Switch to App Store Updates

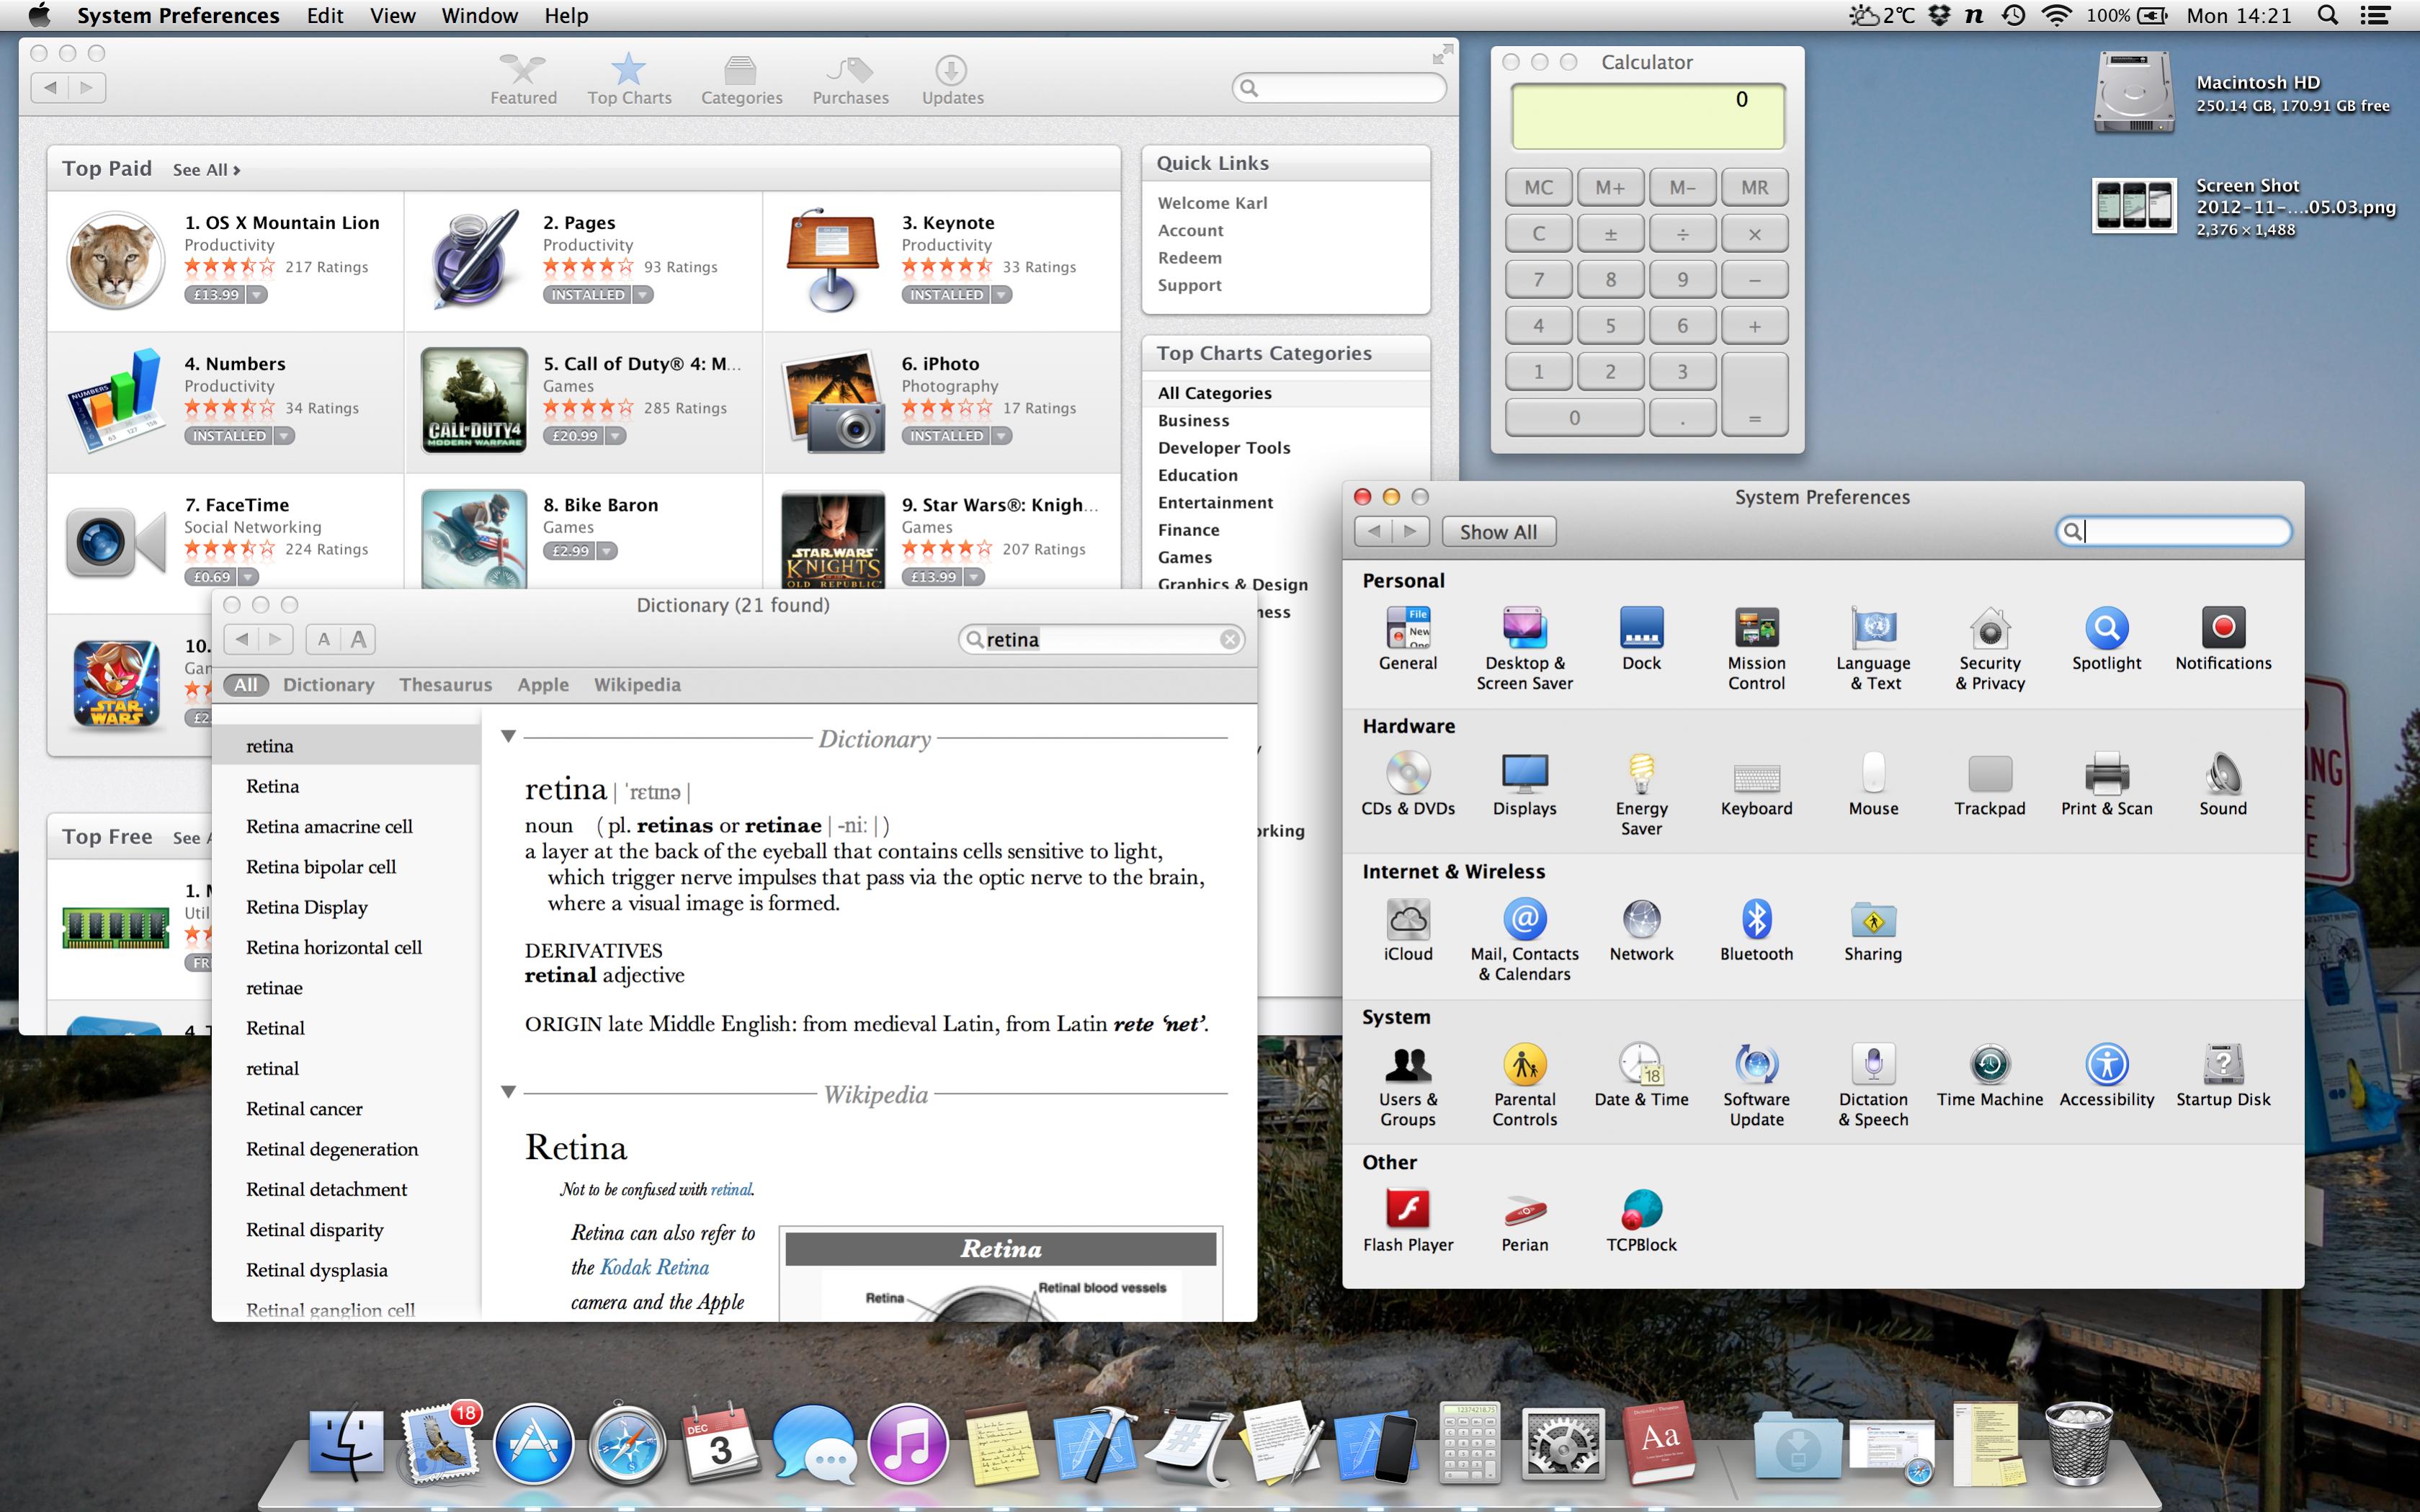click(x=952, y=79)
